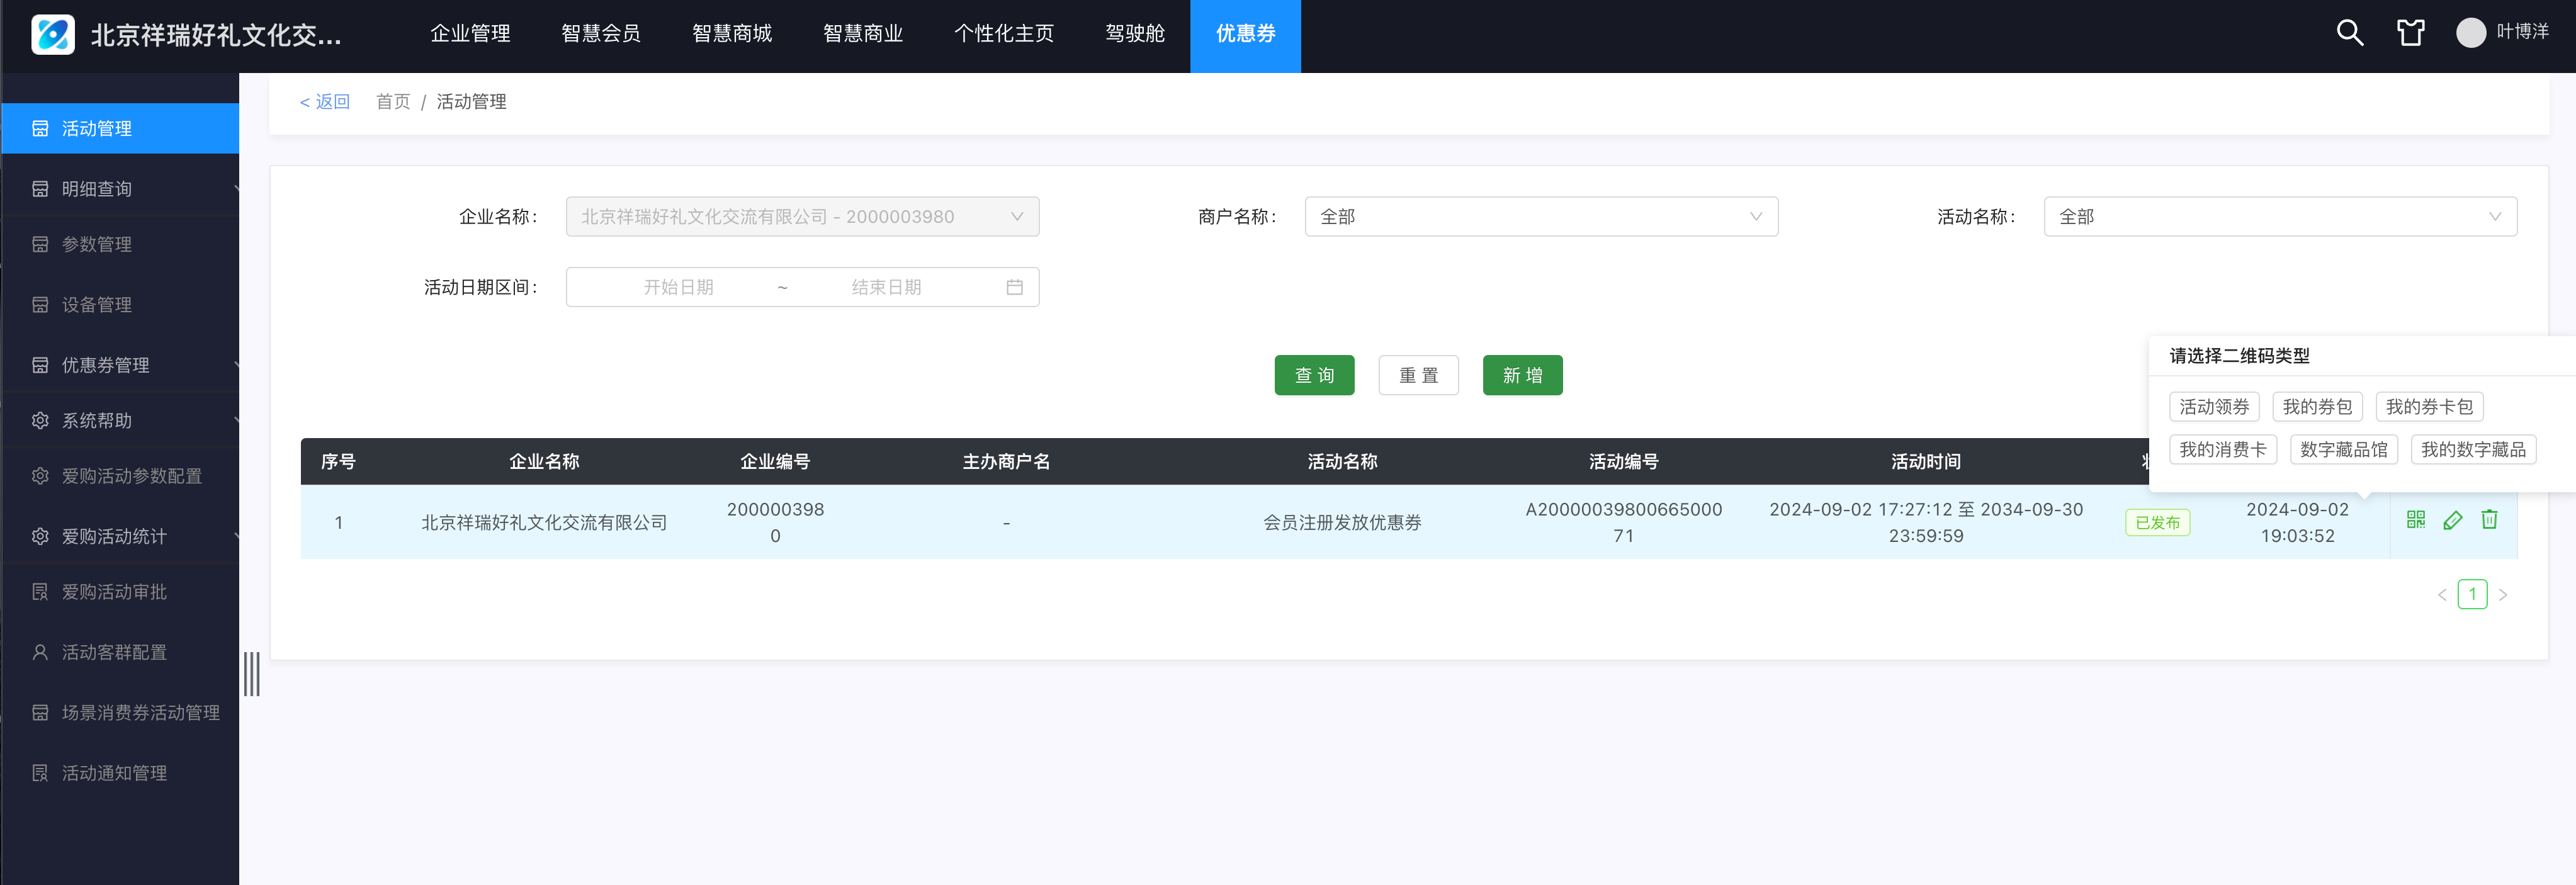Click the 查询 button
Image resolution: width=2576 pixels, height=885 pixels.
tap(1314, 375)
